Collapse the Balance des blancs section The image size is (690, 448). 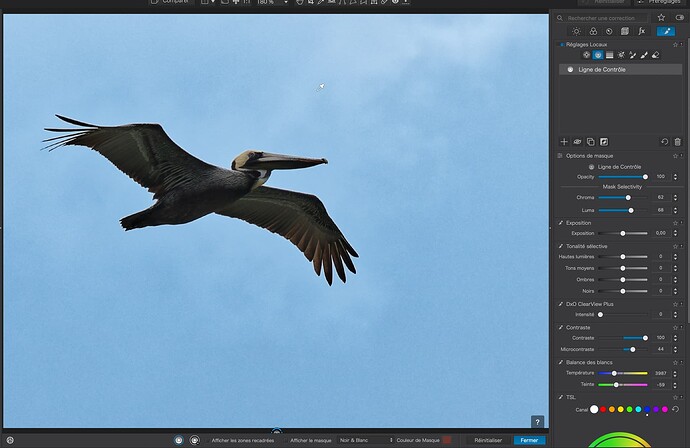point(589,362)
